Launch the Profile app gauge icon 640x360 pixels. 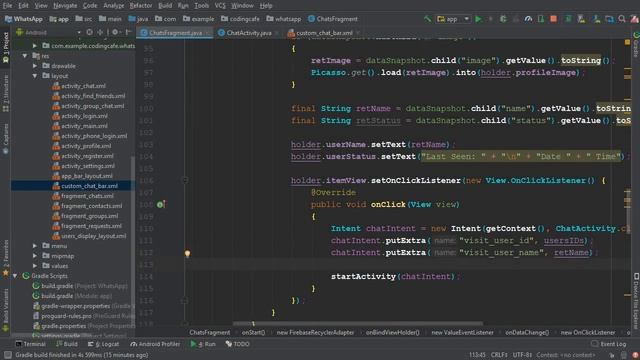[x=528, y=19]
